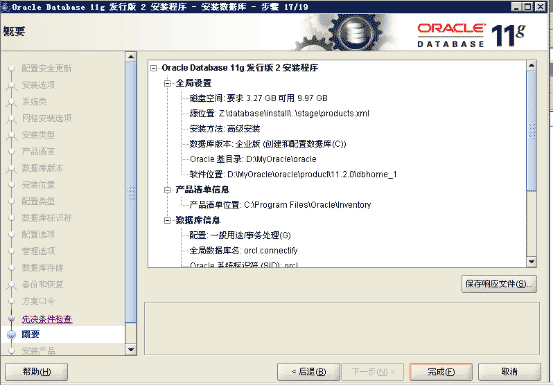Click the 管理选项 step in sidebar
553x386 pixels.
pyautogui.click(x=38, y=251)
